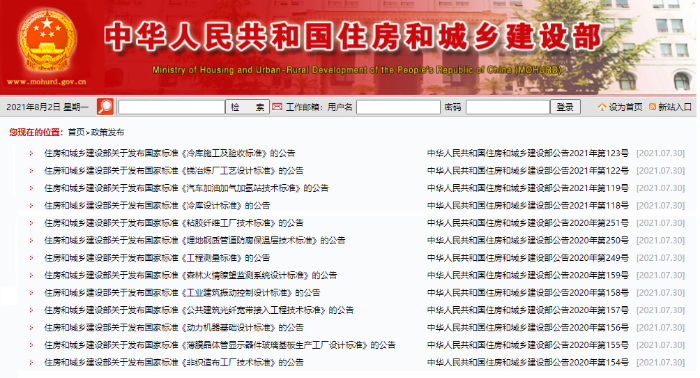Open the 动力机器基础设计标准 announcement

pos(174,328)
